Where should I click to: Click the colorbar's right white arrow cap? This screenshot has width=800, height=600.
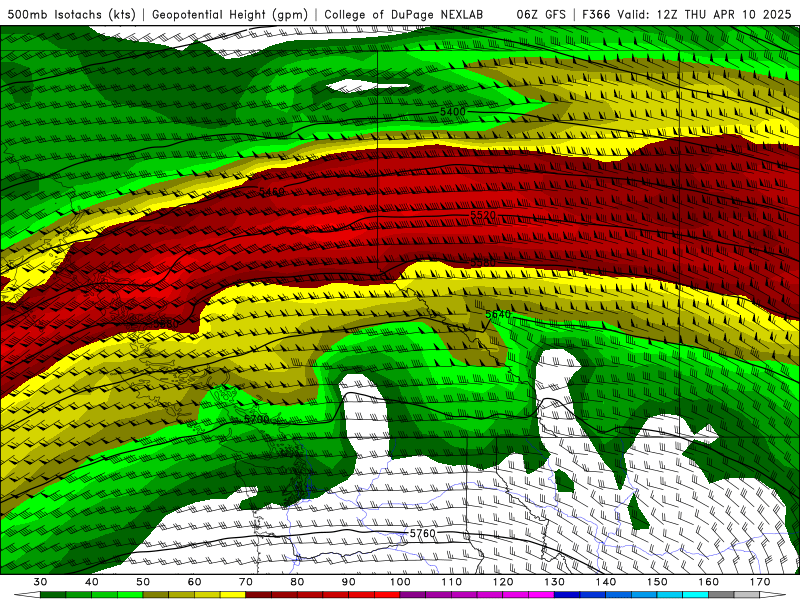click(x=772, y=595)
